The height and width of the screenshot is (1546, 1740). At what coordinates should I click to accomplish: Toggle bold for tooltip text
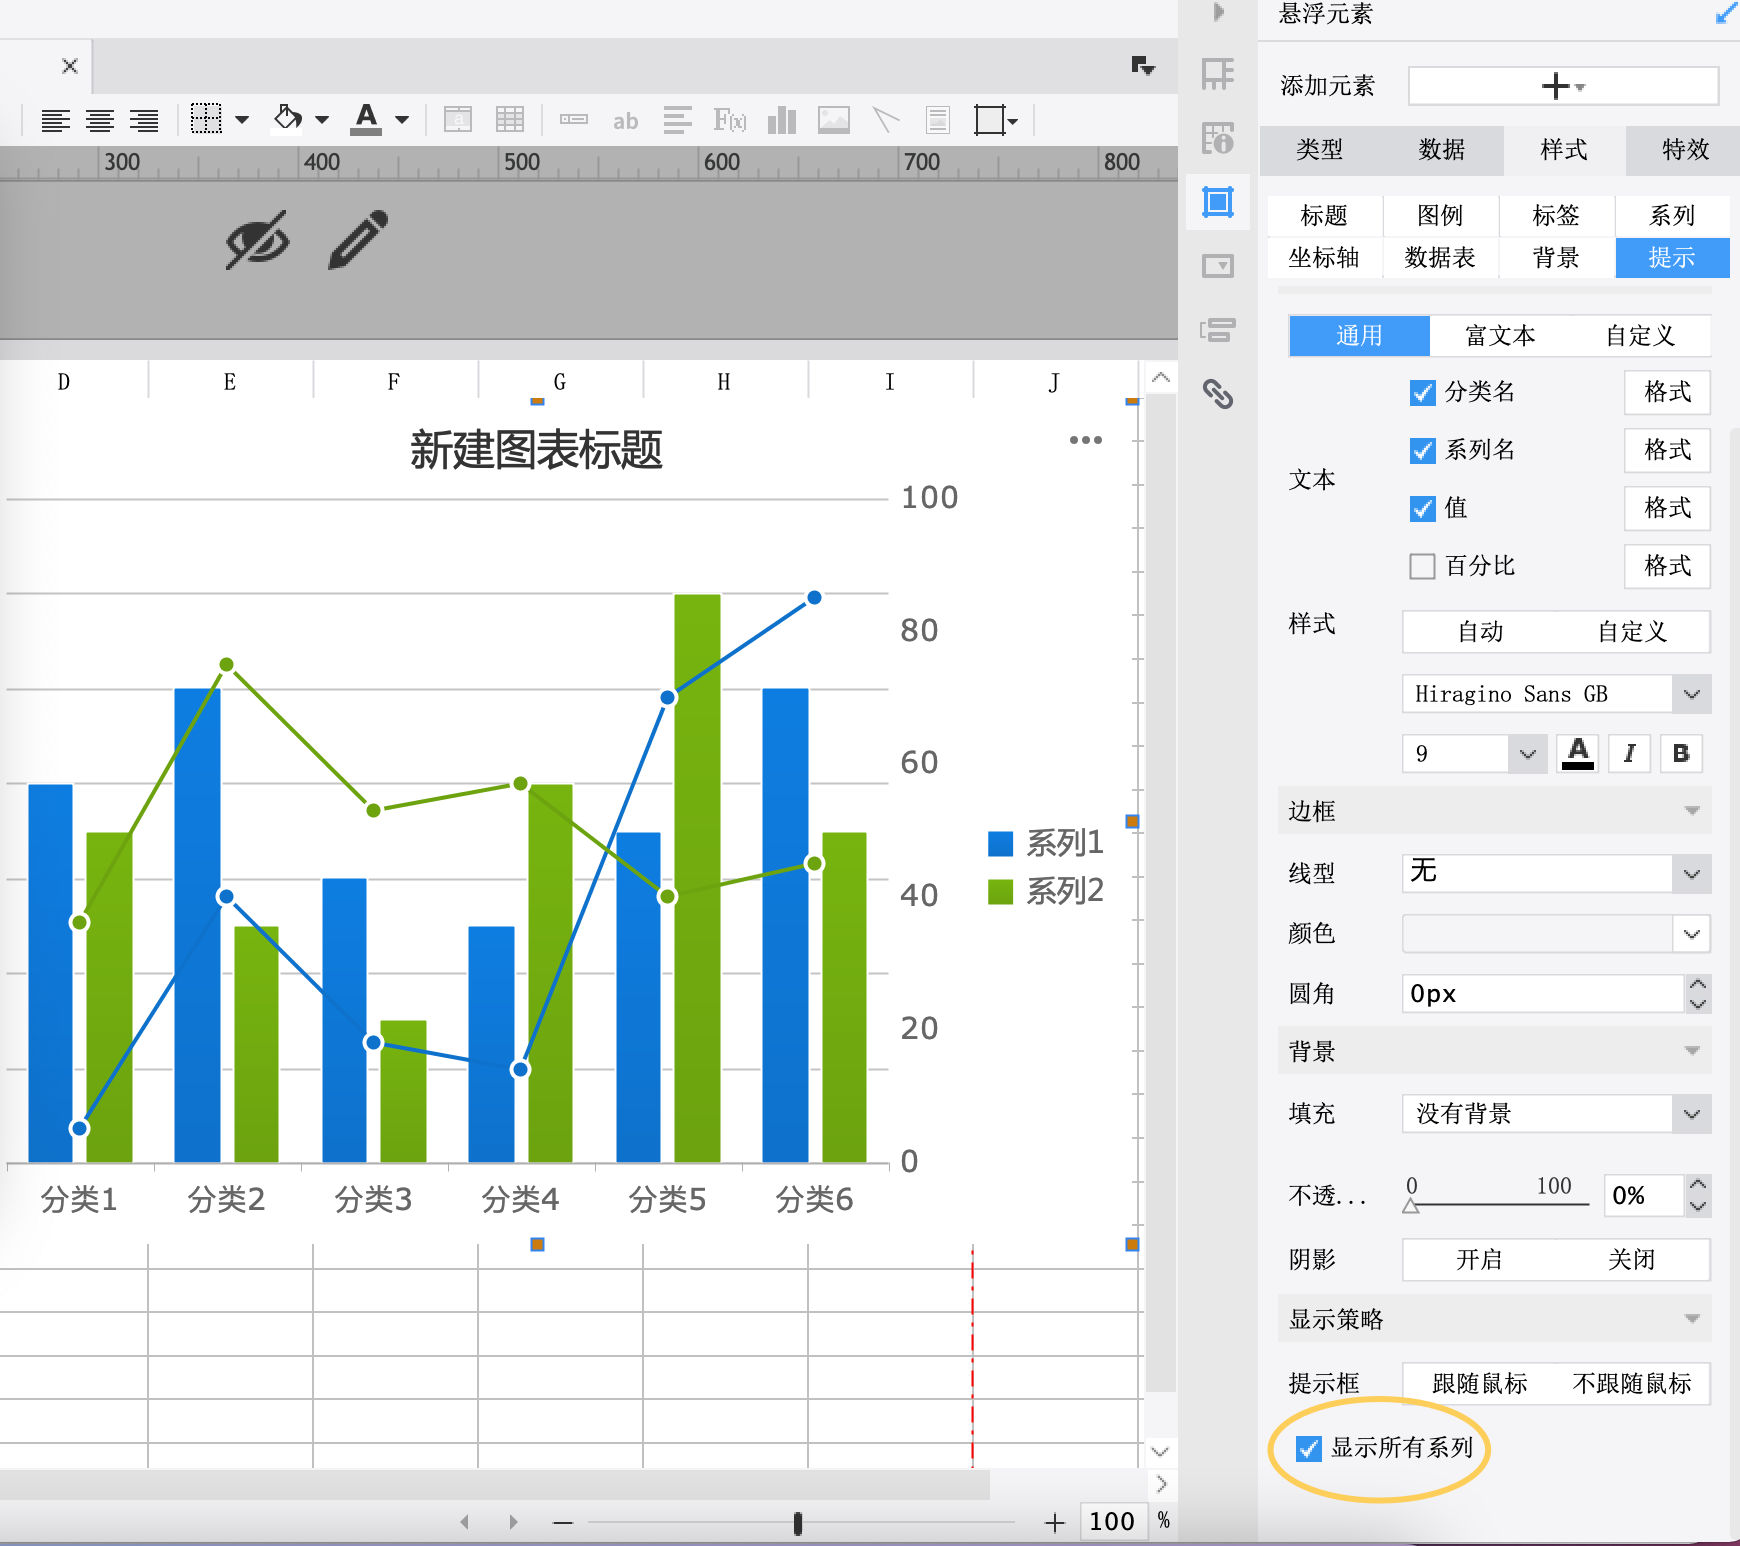click(1681, 753)
